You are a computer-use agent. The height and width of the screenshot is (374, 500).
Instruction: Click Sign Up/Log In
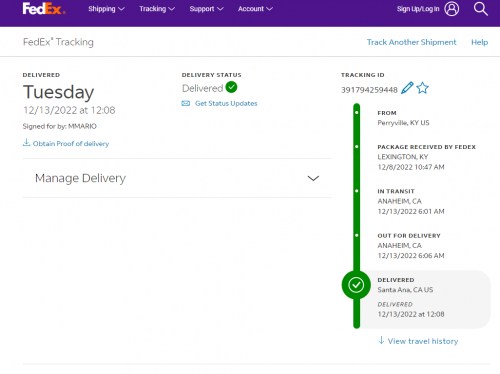418,9
